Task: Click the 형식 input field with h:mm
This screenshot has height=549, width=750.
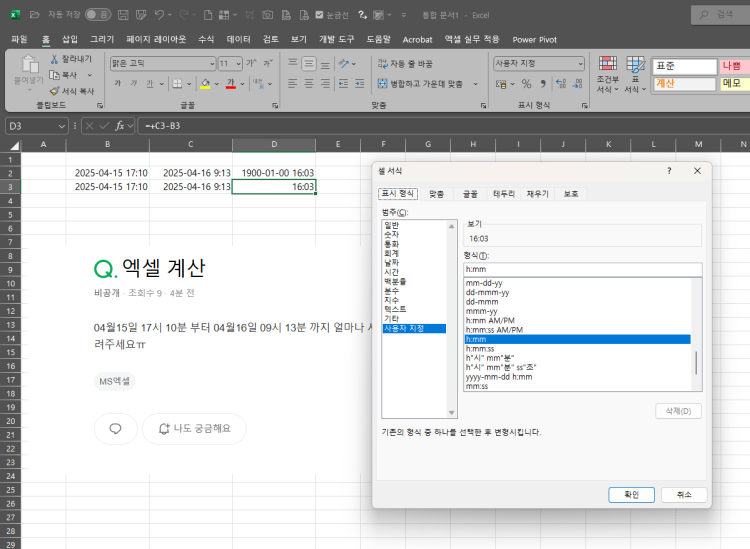Action: tap(583, 269)
